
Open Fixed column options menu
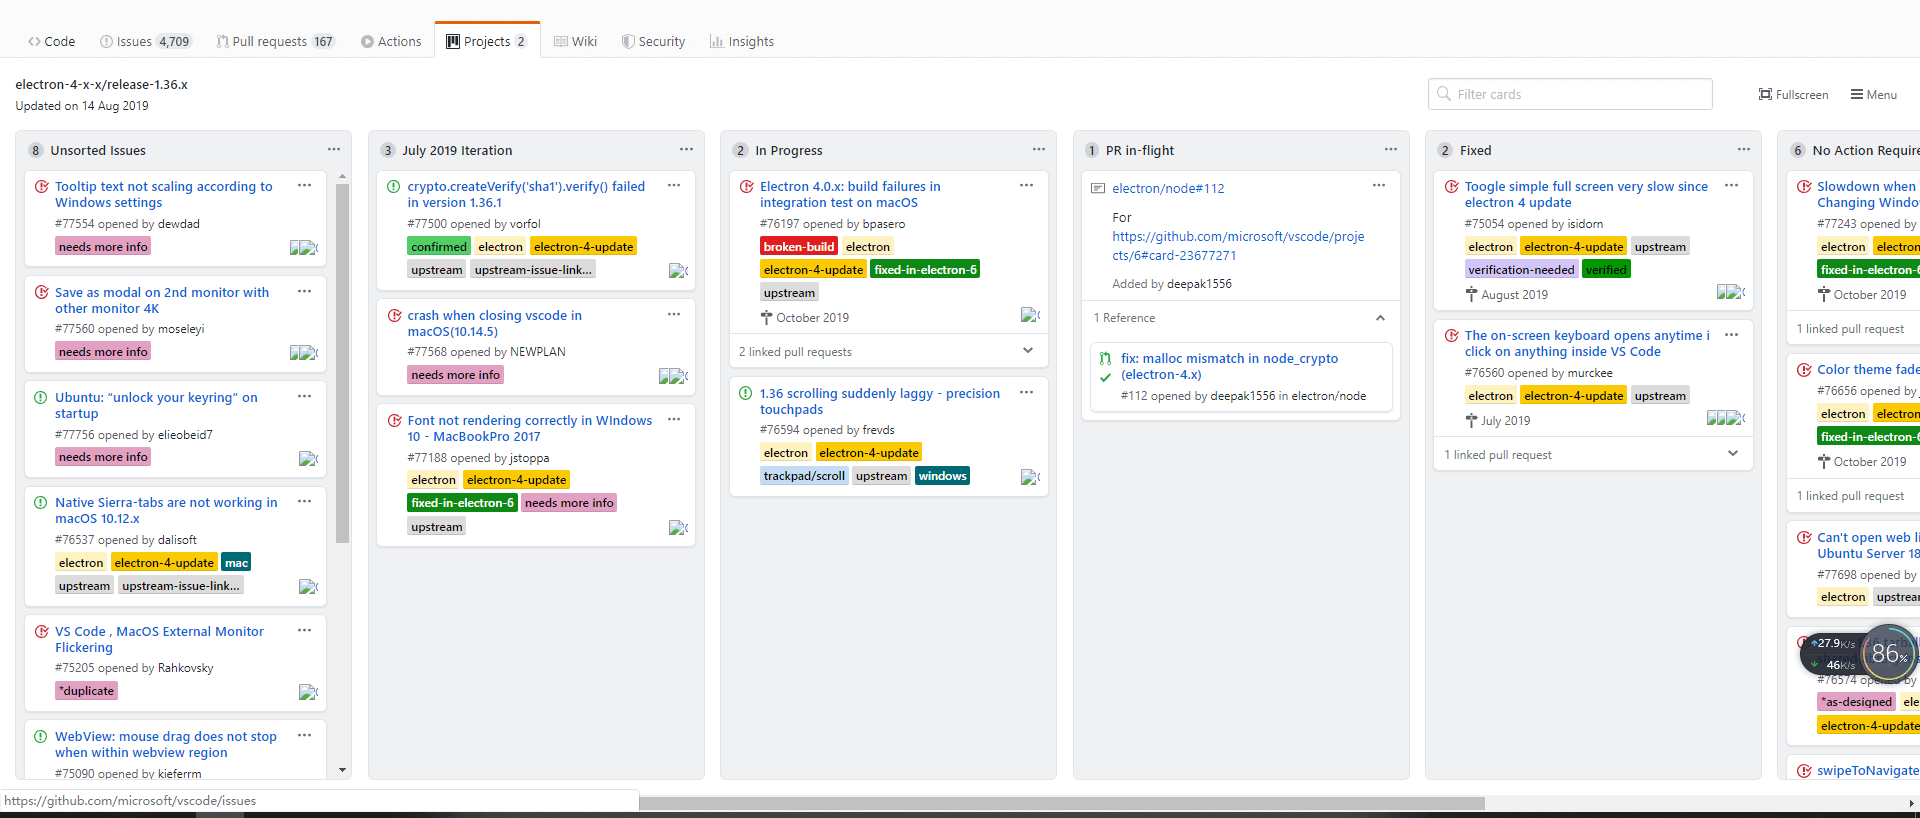click(1744, 149)
